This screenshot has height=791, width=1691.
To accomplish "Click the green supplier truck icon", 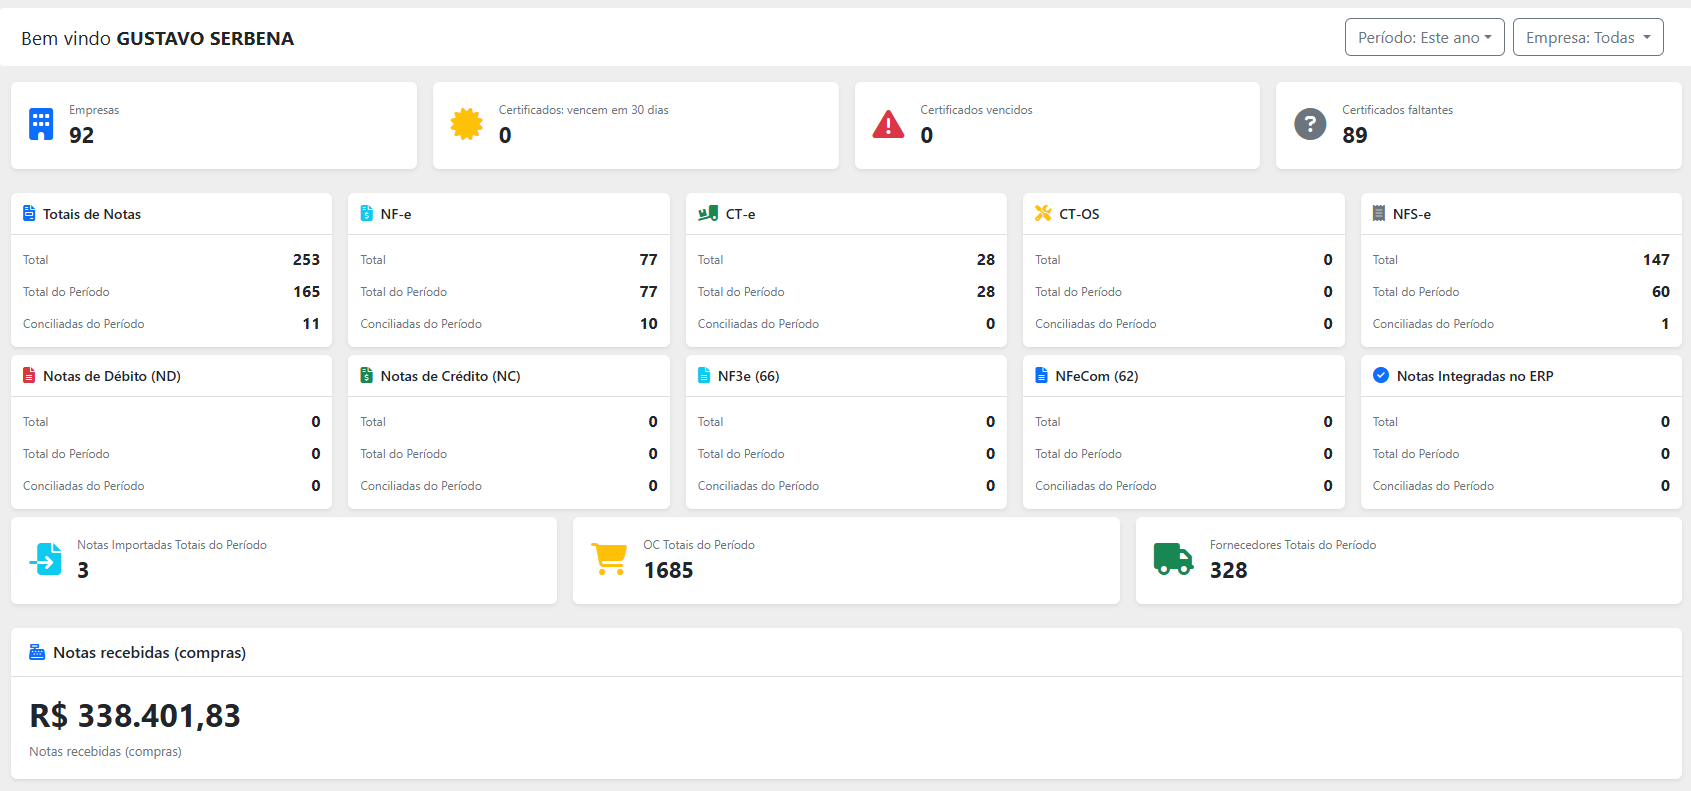I will pyautogui.click(x=1173, y=559).
